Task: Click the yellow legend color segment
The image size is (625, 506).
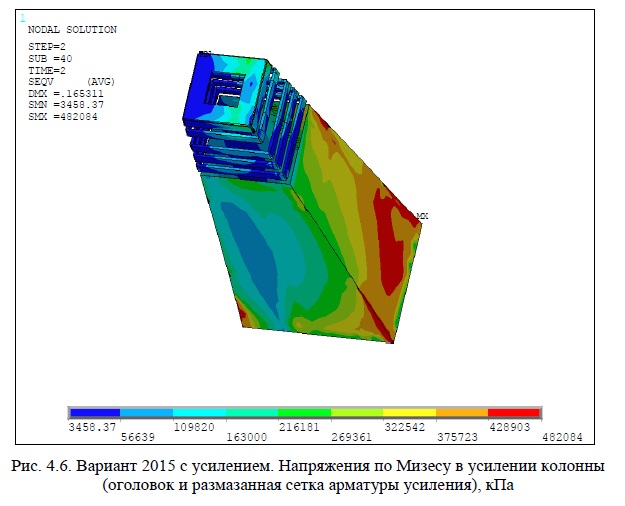Action: [409, 413]
